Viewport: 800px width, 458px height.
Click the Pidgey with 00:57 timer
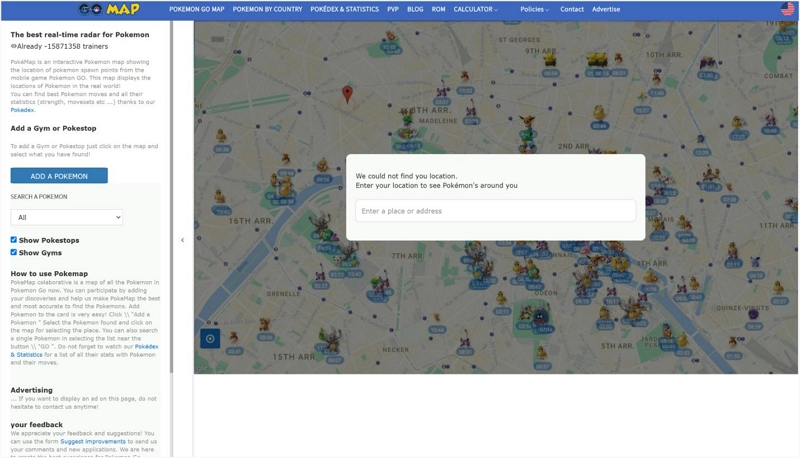tap(542, 352)
